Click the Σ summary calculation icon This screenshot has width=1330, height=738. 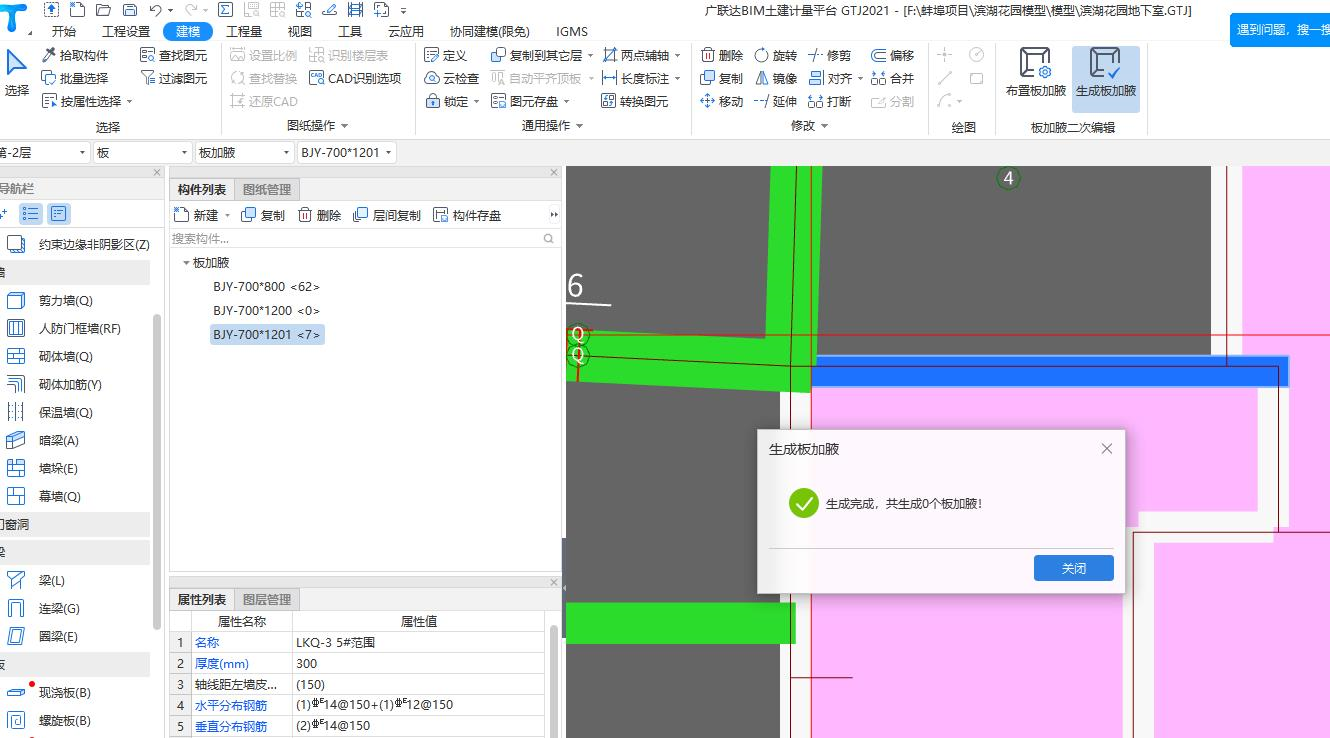click(x=226, y=10)
